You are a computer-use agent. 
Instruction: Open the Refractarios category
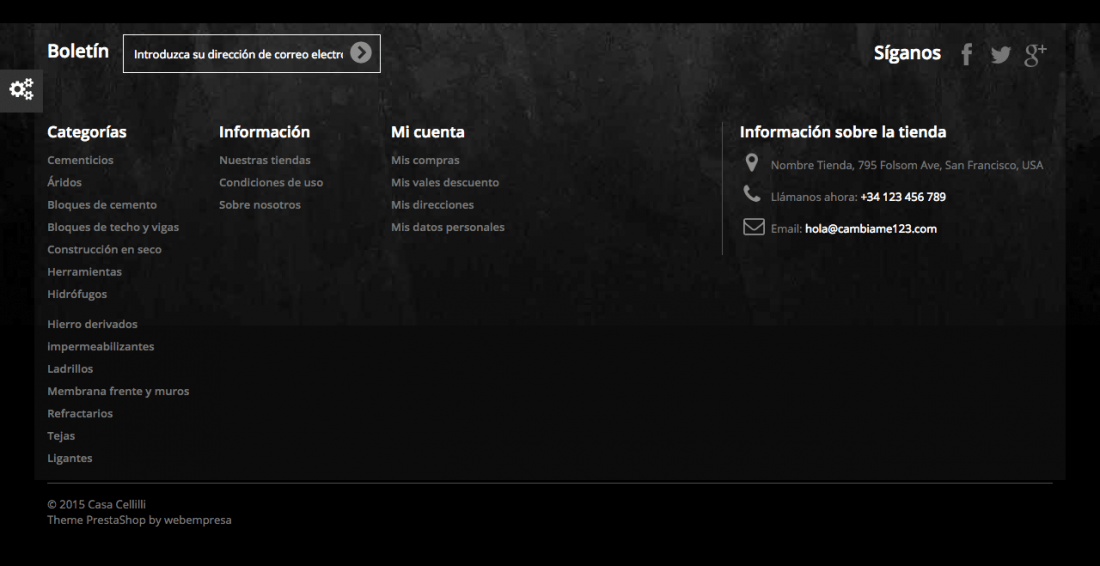pos(80,413)
